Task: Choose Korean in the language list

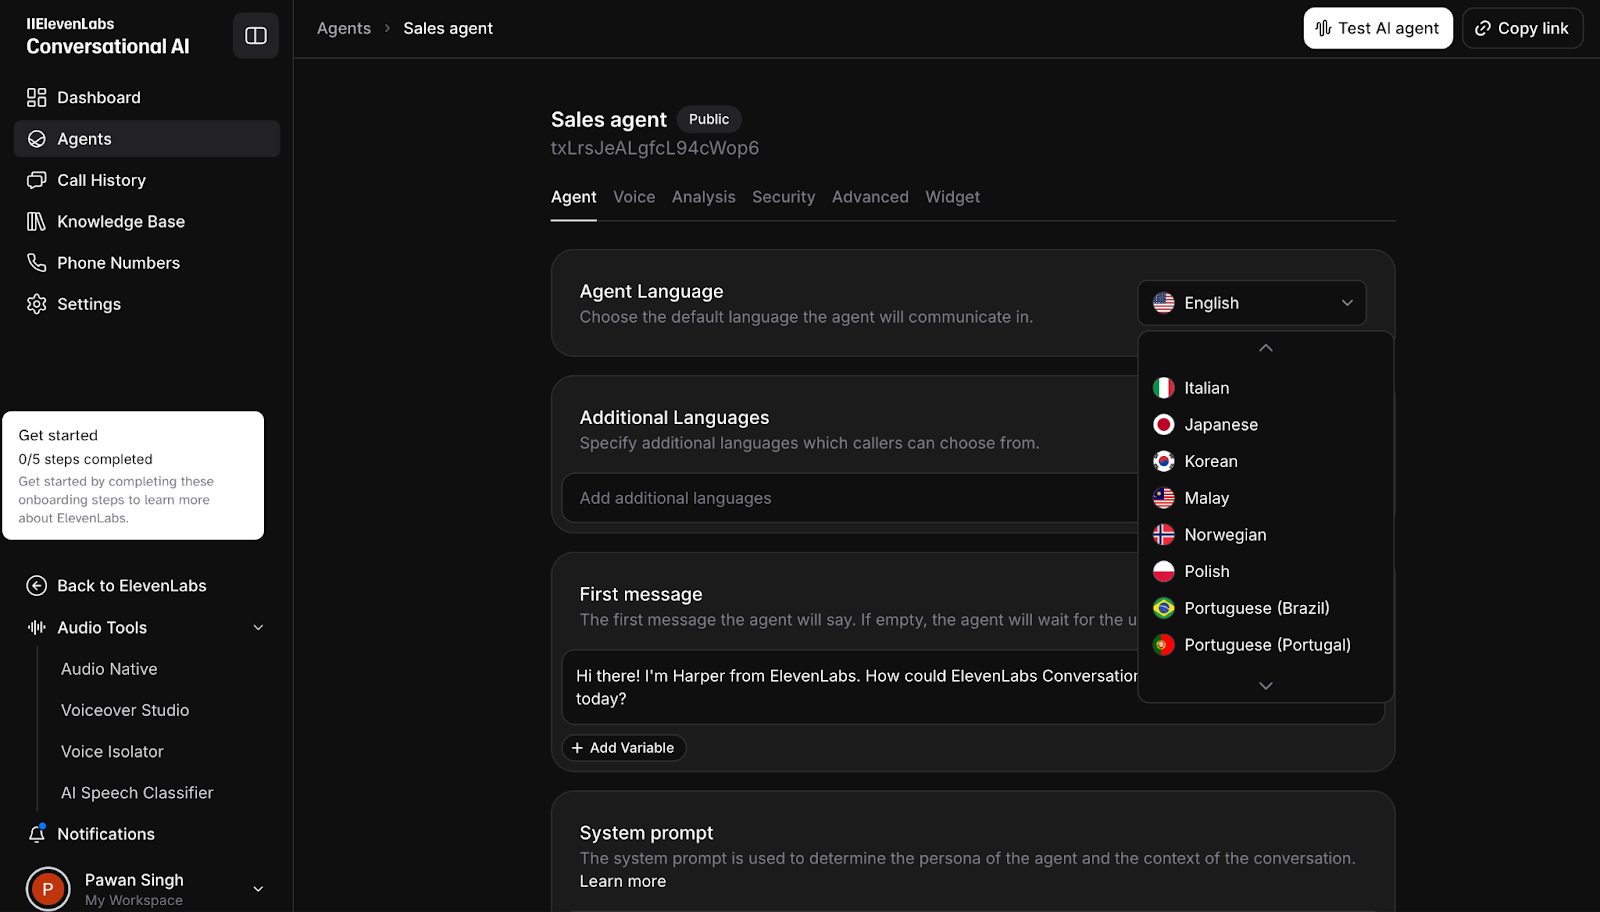Action: (x=1265, y=461)
